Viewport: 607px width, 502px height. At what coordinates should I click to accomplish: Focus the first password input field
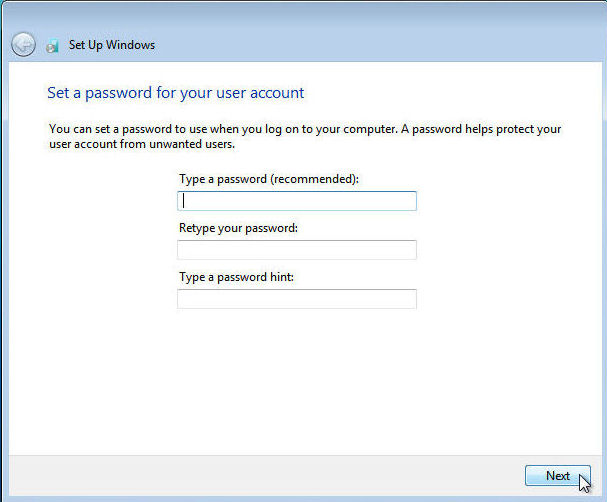point(297,201)
